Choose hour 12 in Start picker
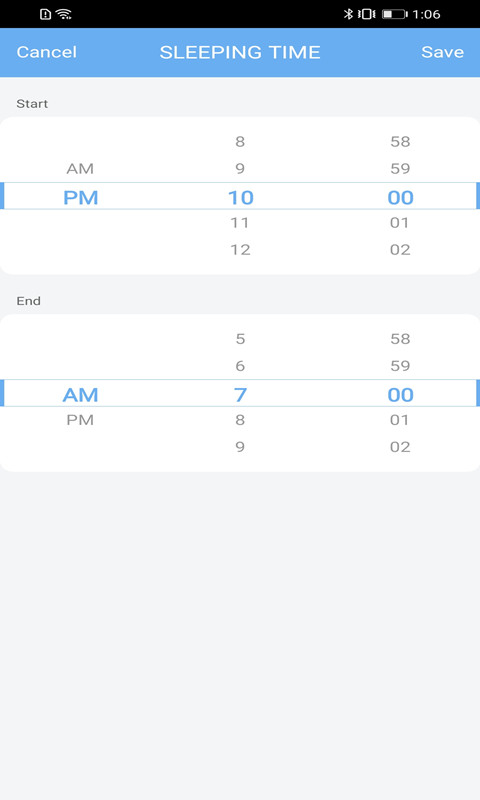This screenshot has height=800, width=480. tap(240, 249)
